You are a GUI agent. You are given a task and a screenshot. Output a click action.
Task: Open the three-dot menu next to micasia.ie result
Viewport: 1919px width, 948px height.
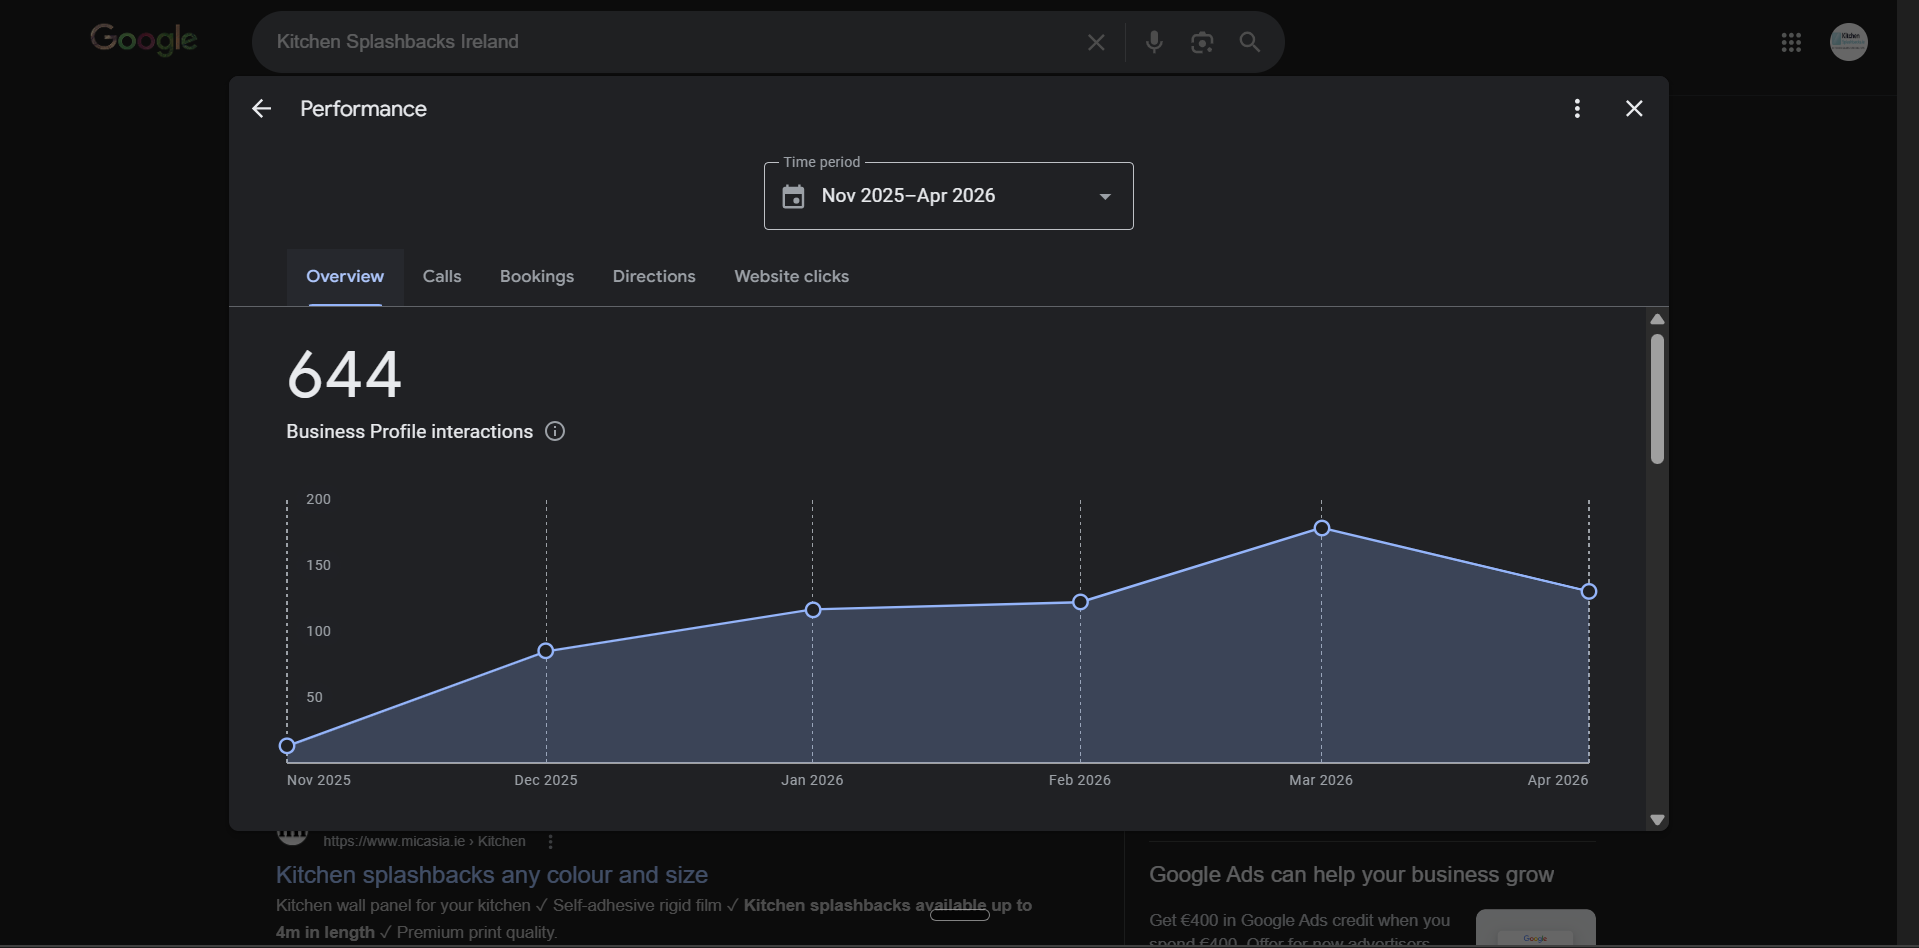pos(550,841)
